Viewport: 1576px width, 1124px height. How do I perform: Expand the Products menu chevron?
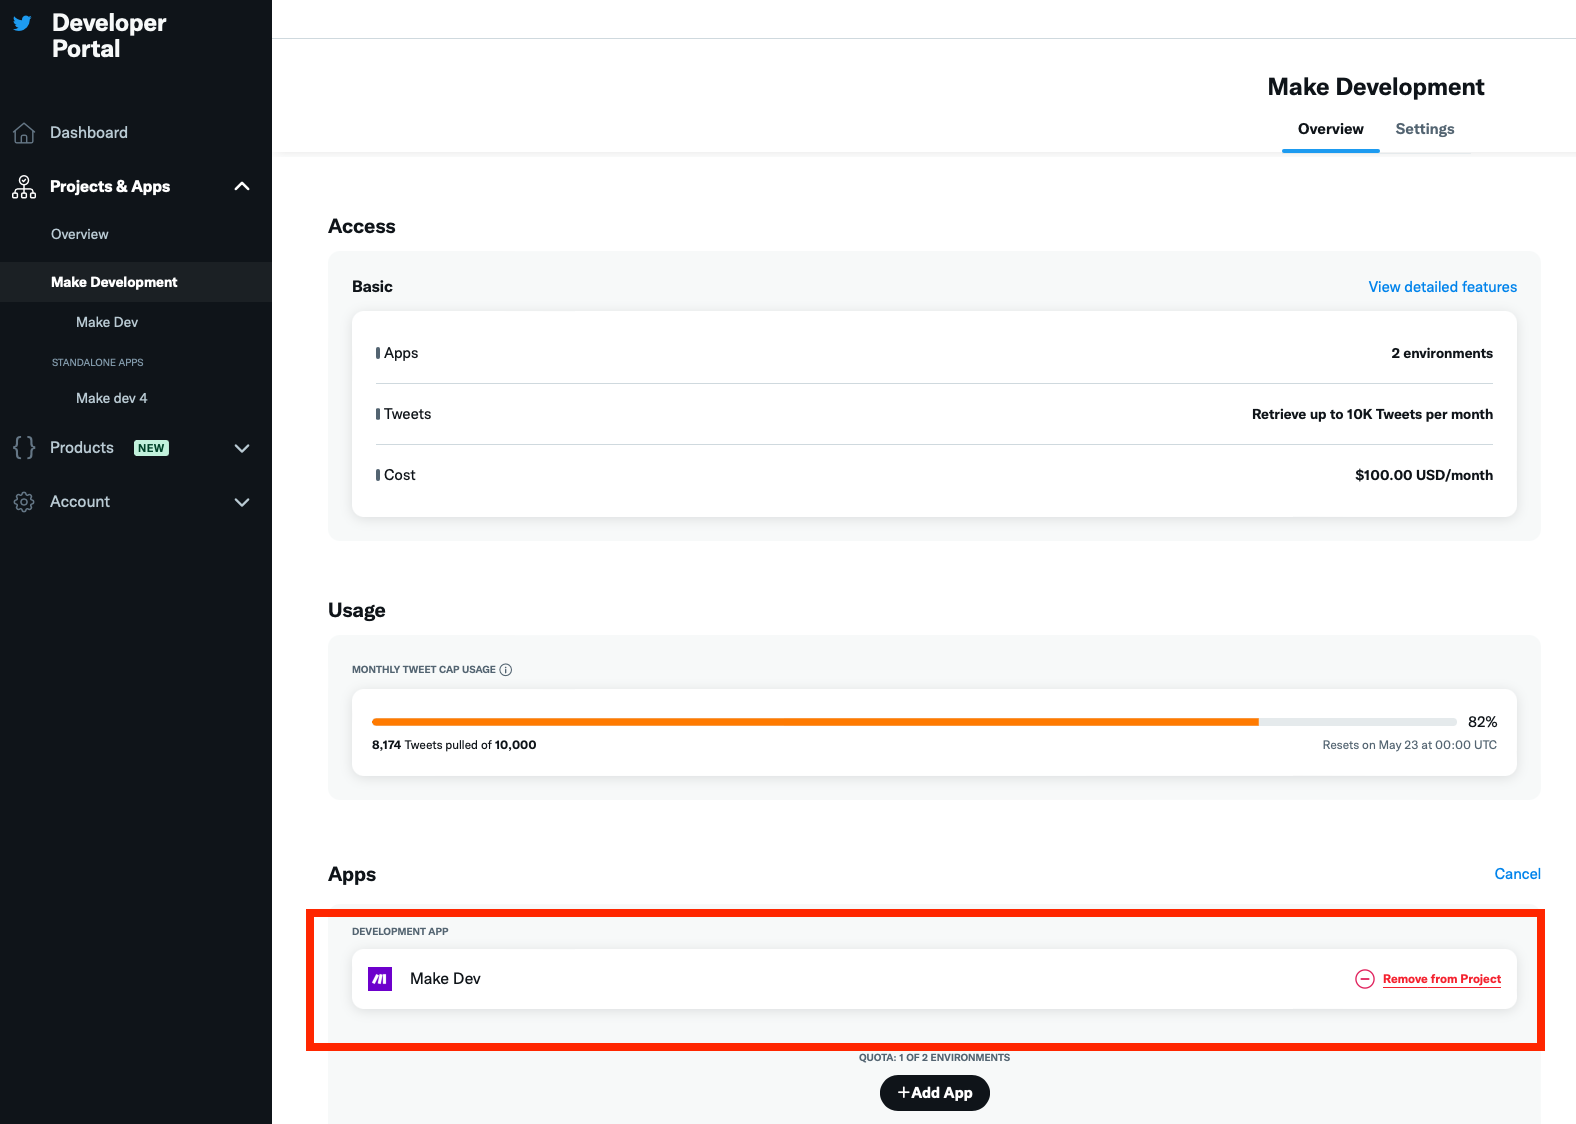pyautogui.click(x=242, y=448)
